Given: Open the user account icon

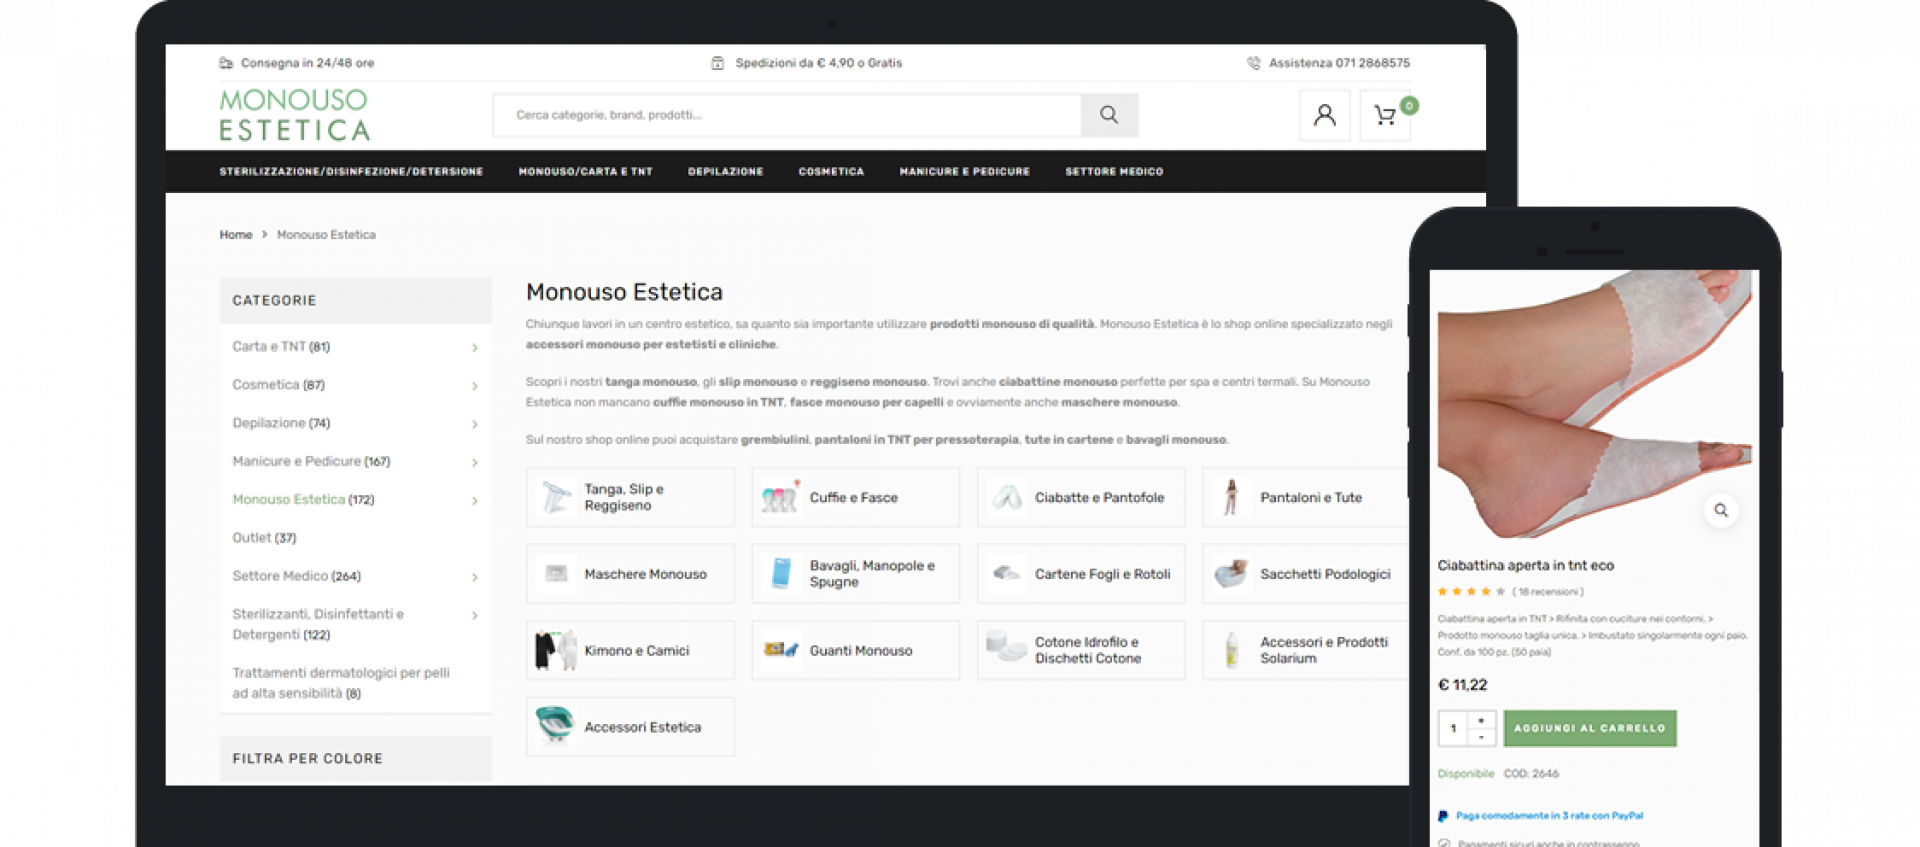Looking at the screenshot, I should [1324, 116].
